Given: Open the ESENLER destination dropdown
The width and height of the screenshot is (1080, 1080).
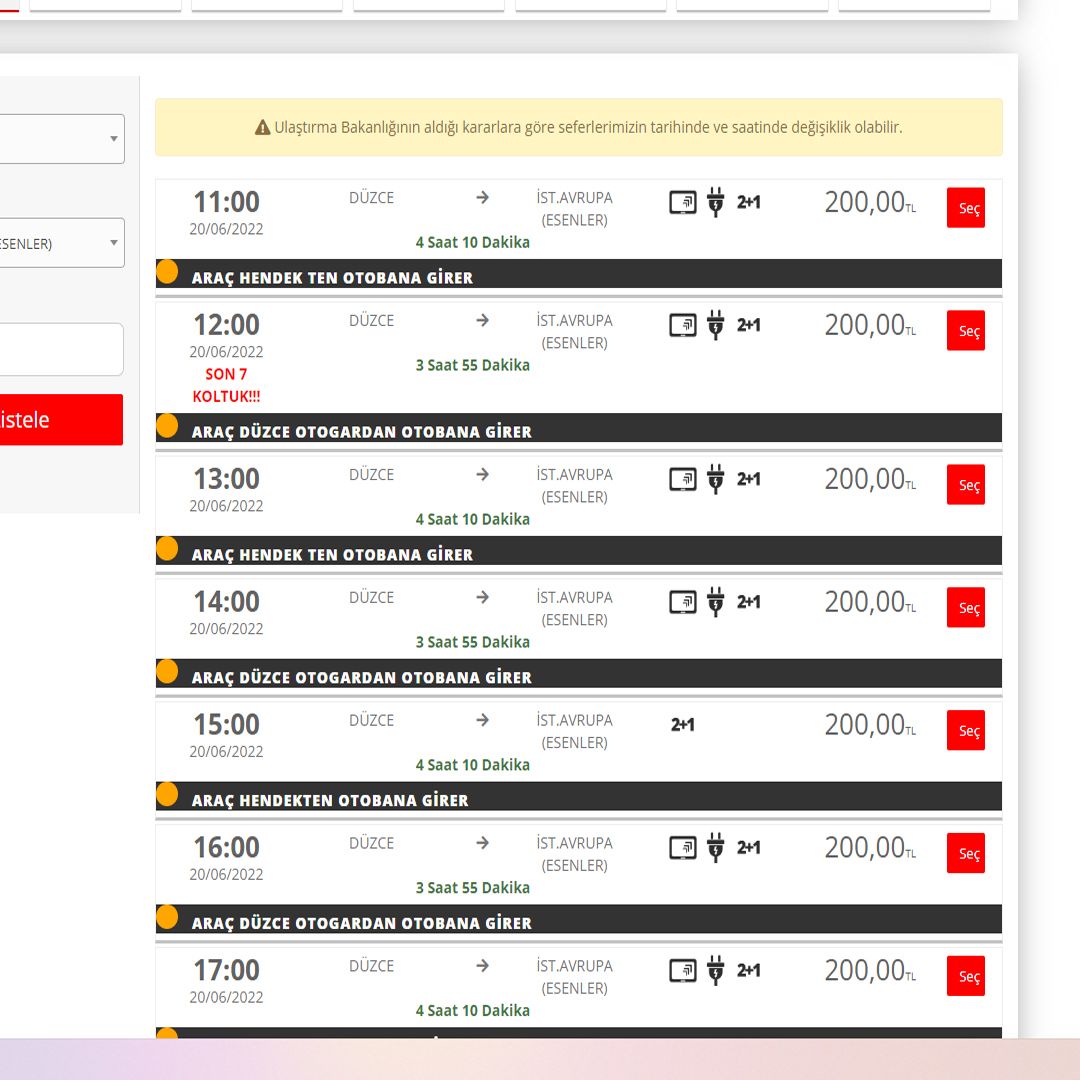Looking at the screenshot, I should tap(62, 243).
